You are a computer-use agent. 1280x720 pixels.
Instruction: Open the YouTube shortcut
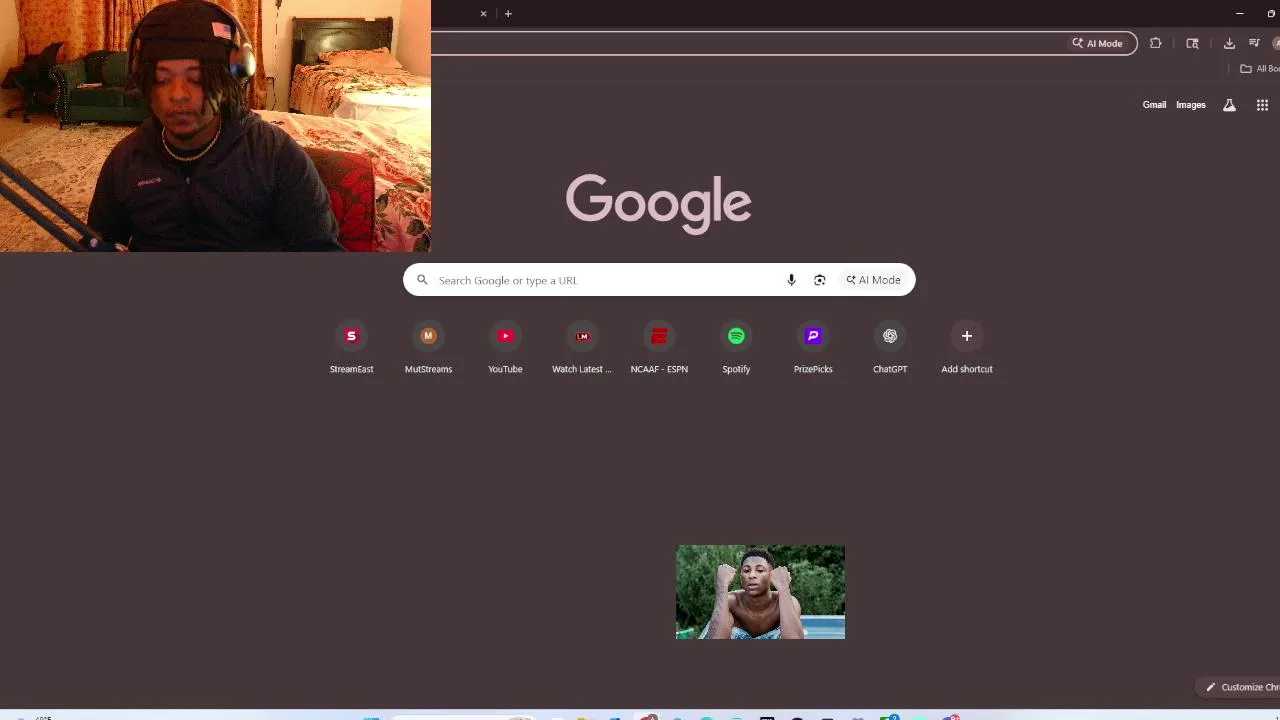click(505, 348)
